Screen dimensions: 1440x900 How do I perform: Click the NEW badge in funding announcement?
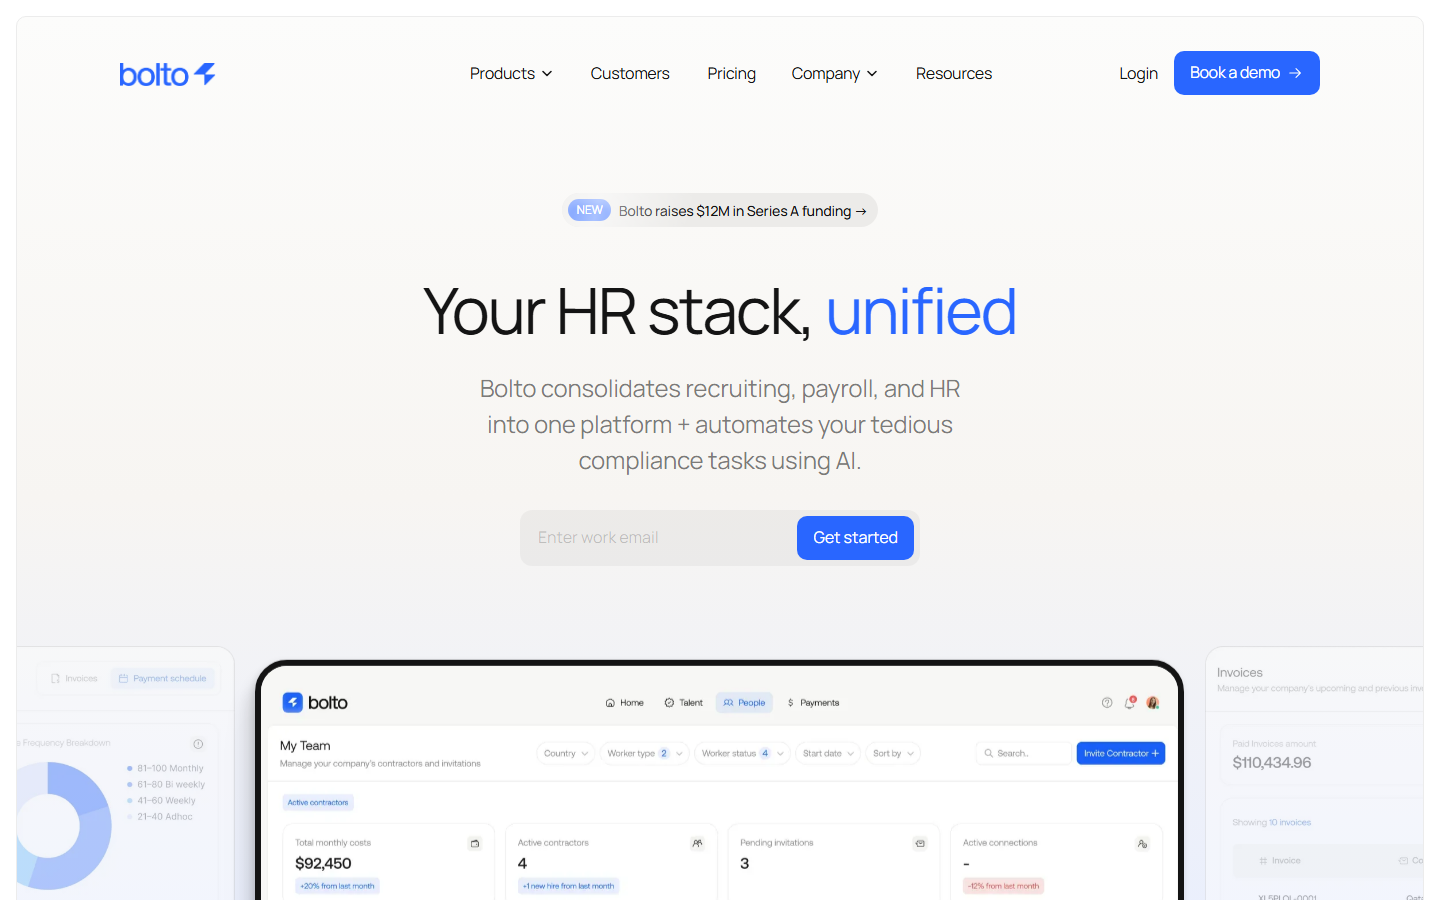coord(589,210)
